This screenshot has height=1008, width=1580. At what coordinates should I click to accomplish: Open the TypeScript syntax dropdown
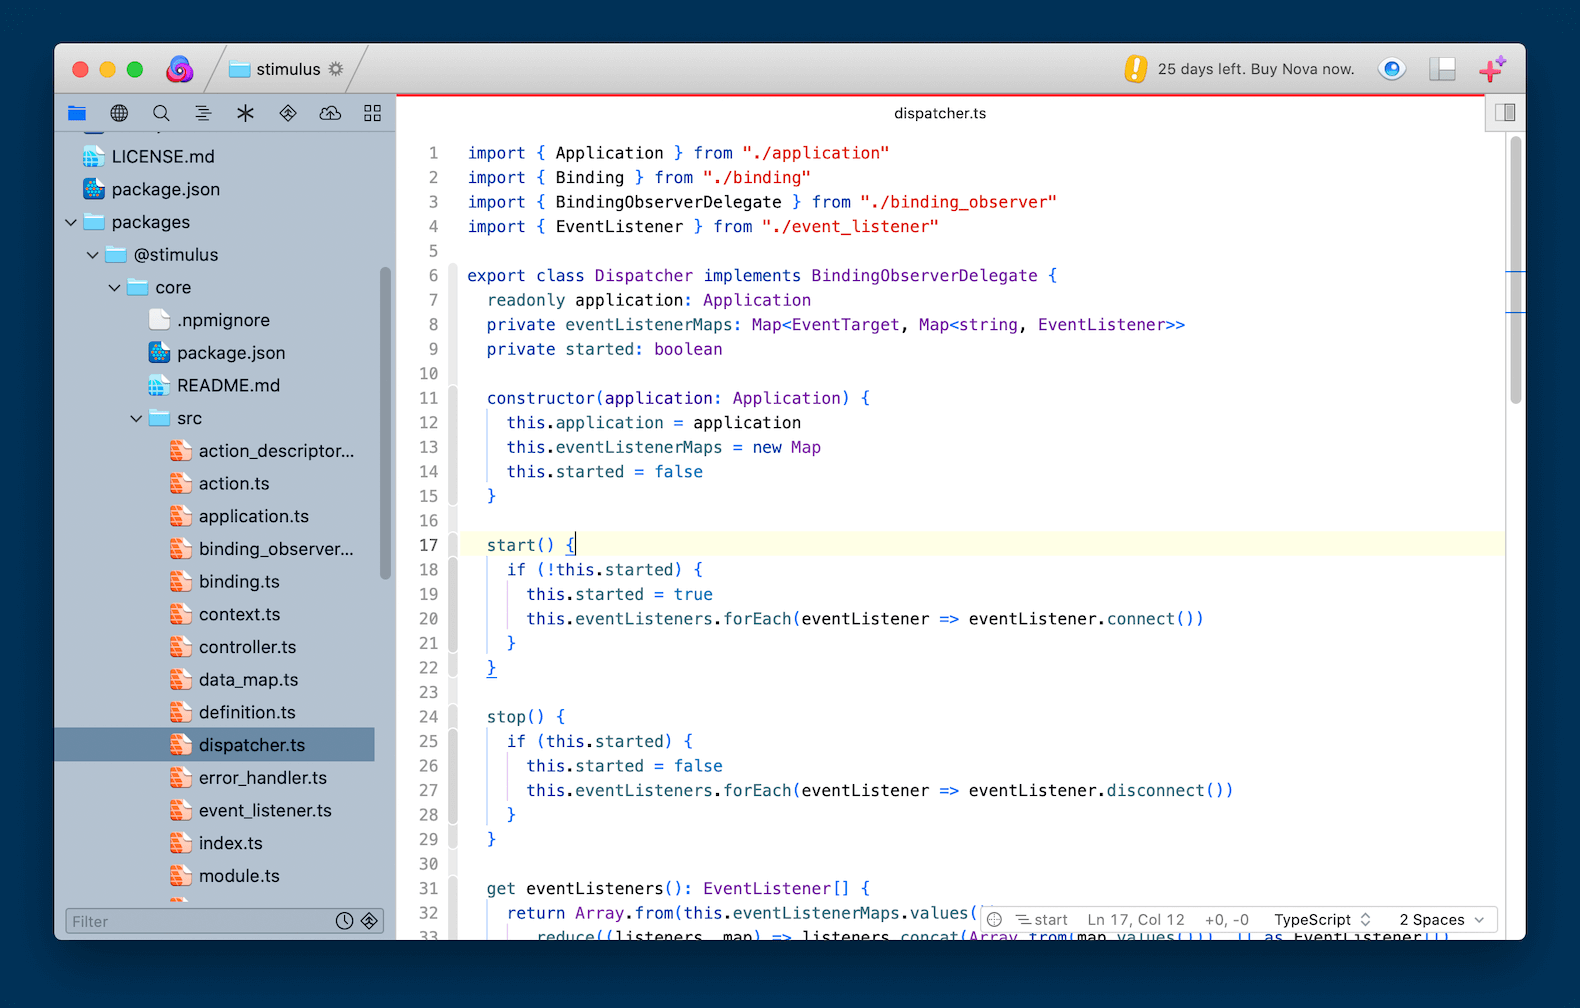coord(1321,920)
